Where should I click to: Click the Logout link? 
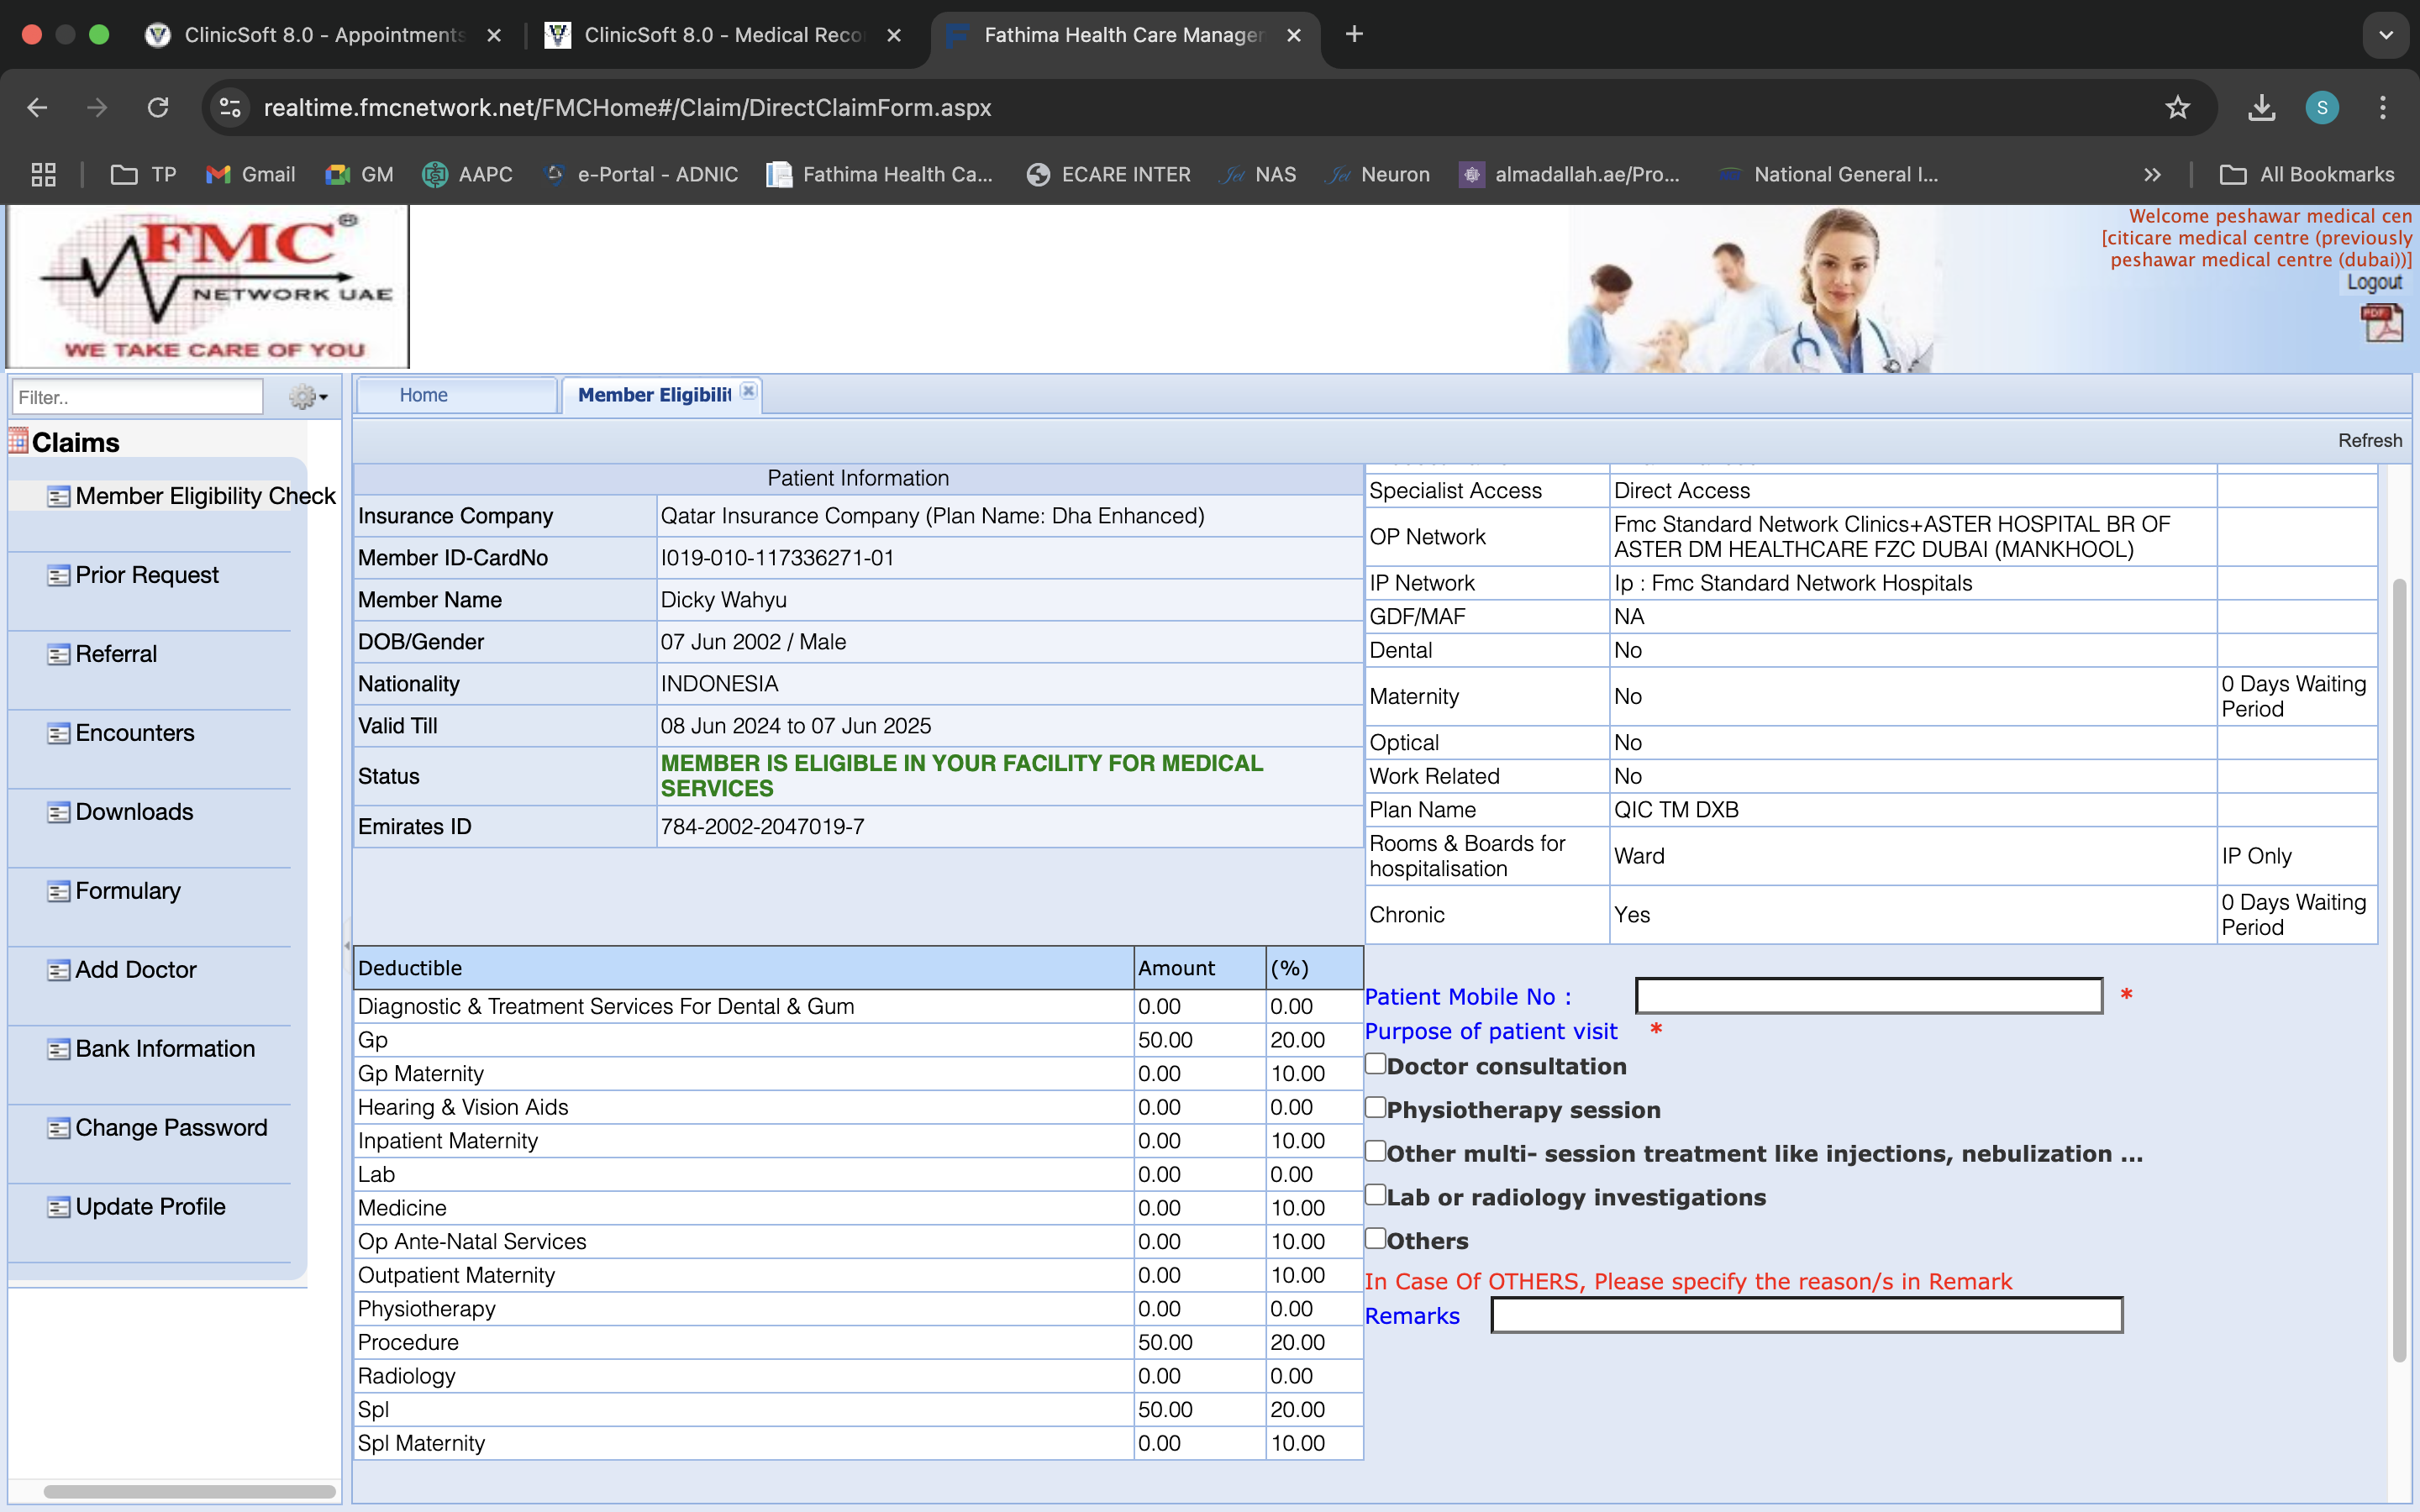(x=2373, y=283)
